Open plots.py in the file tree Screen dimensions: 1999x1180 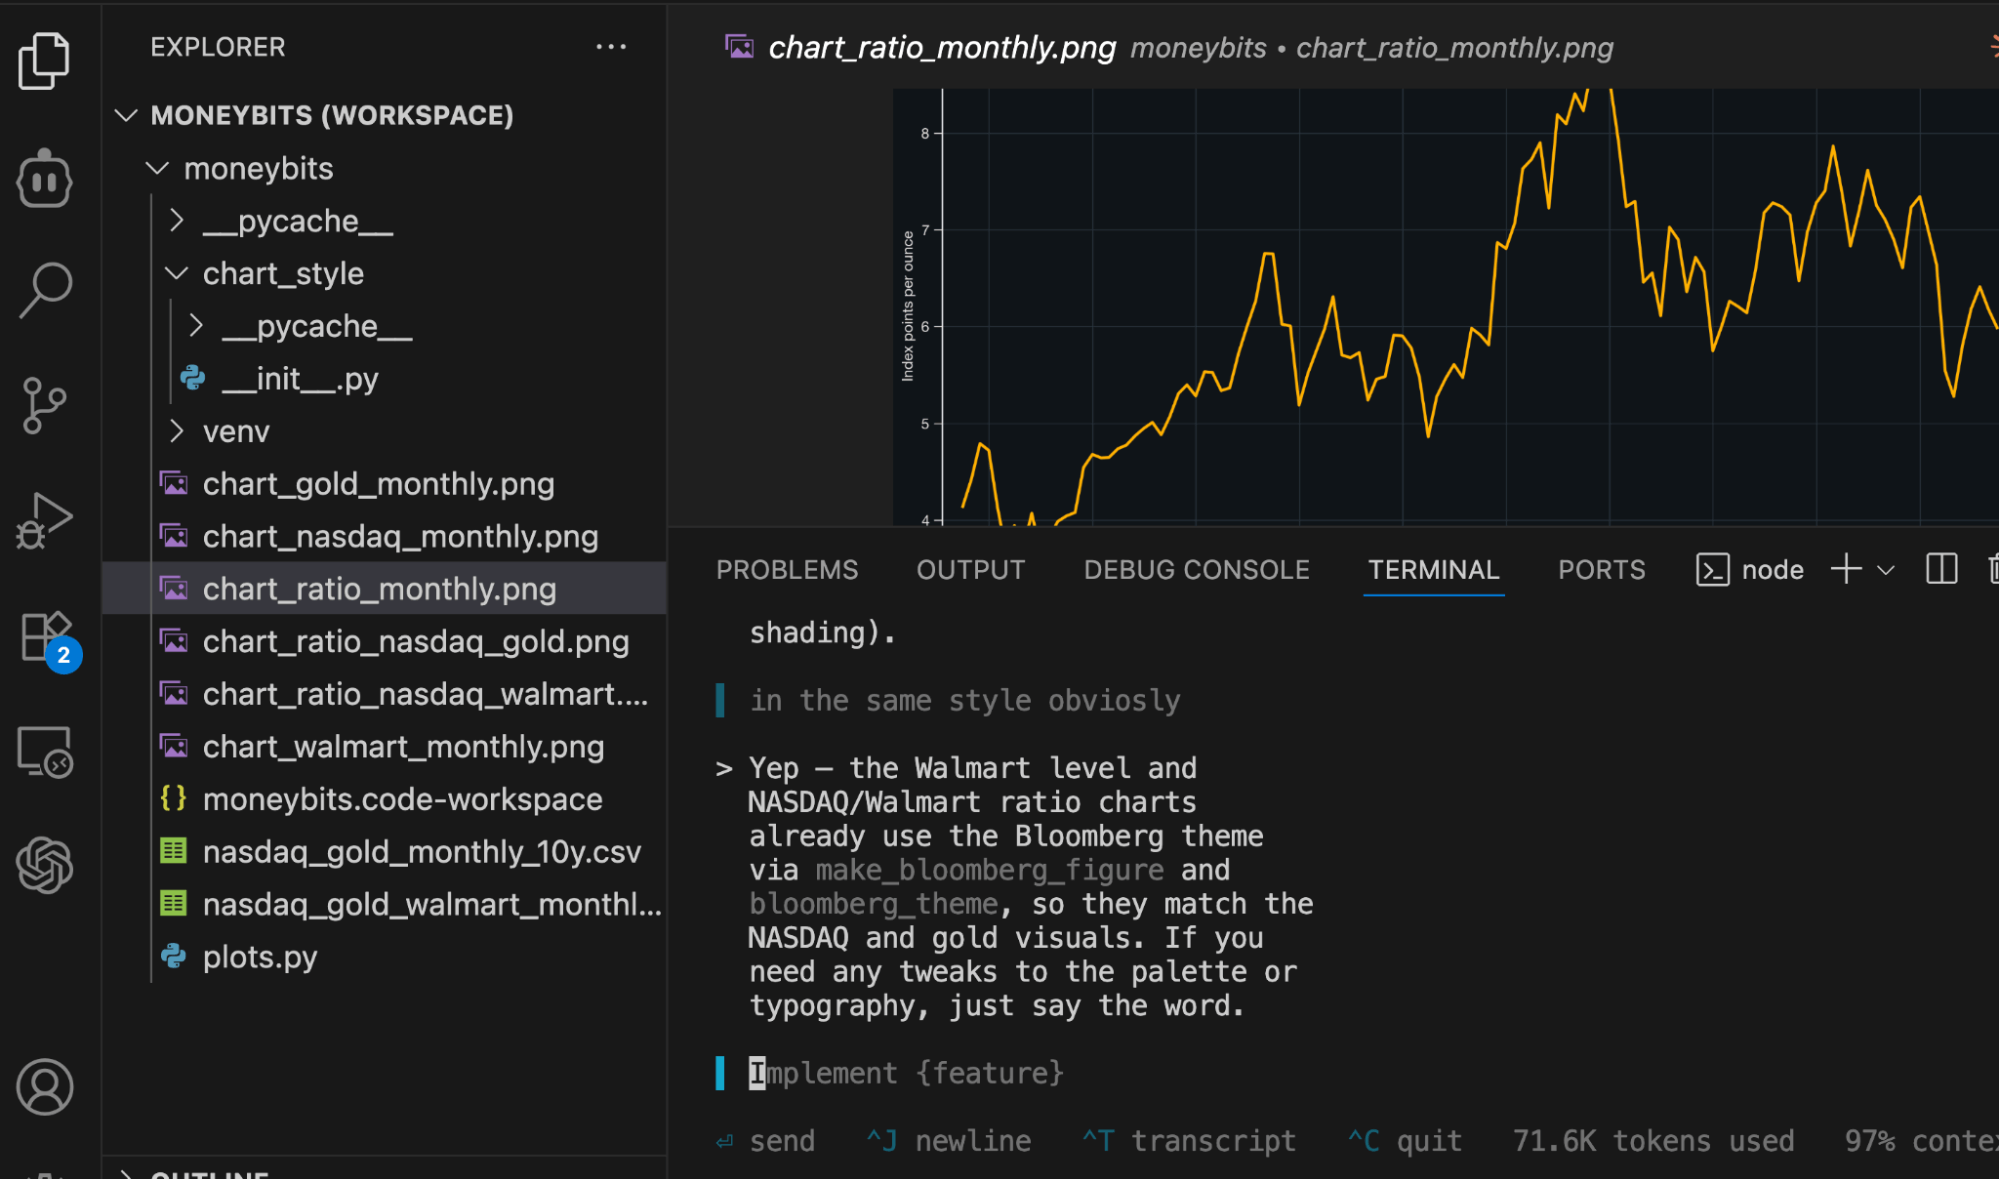[260, 957]
